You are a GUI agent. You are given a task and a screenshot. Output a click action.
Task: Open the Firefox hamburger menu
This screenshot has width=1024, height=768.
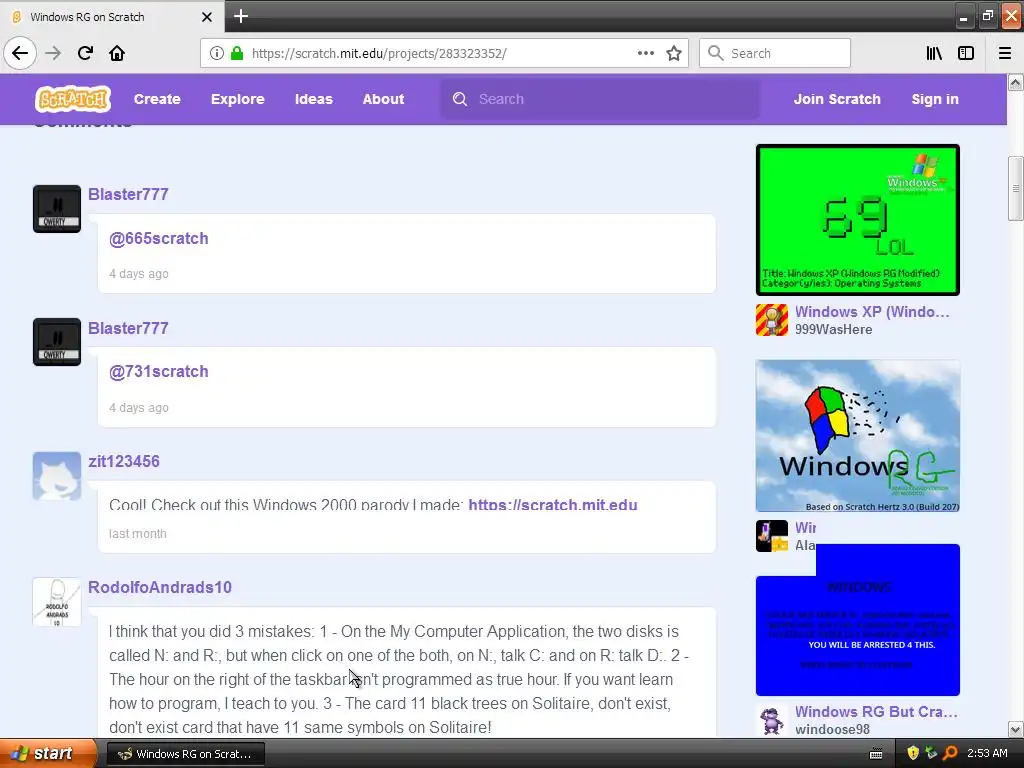1005,53
